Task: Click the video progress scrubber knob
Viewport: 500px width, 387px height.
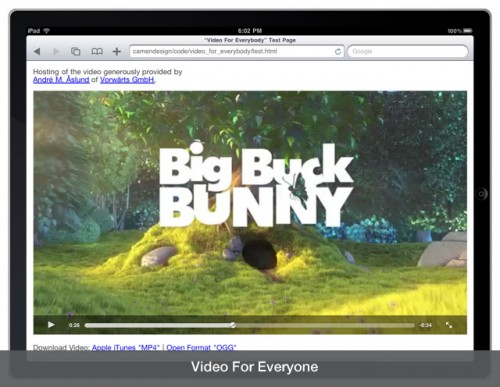Action: (x=233, y=325)
